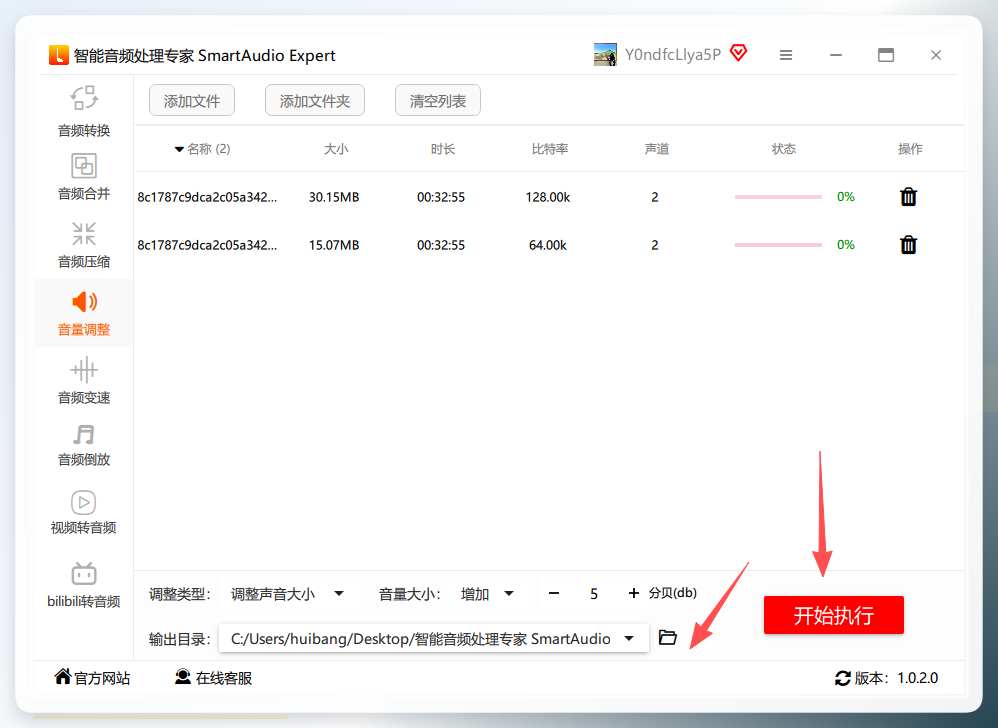The image size is (998, 728).
Task: Click the 15.07MB size cell
Action: 334,245
